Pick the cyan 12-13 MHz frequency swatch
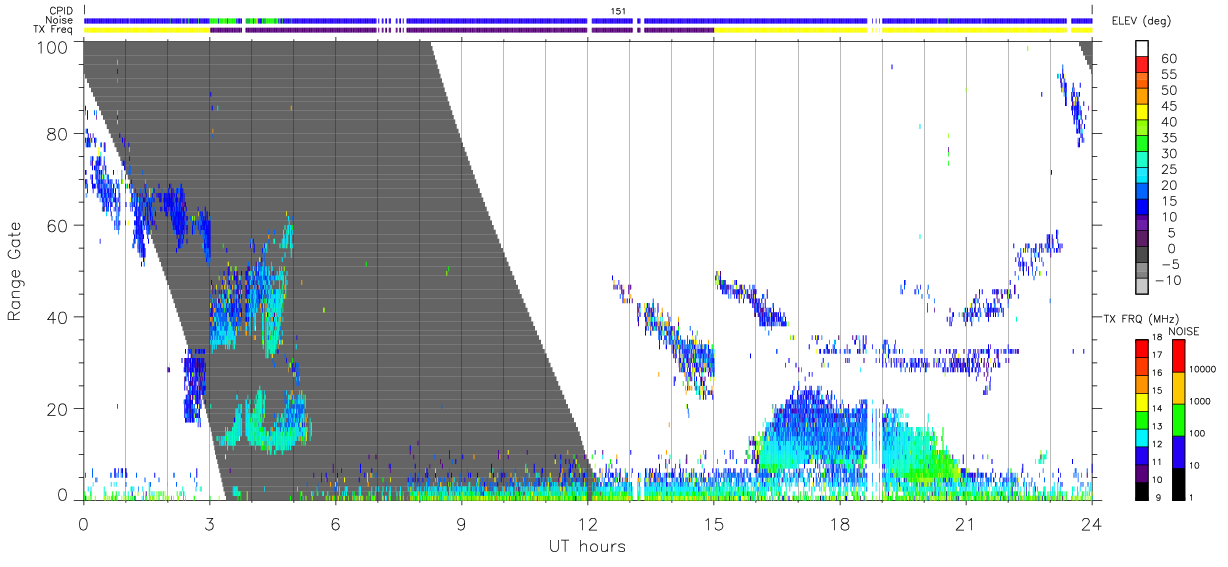Screen dimensions: 1228x567 [x=1142, y=437]
